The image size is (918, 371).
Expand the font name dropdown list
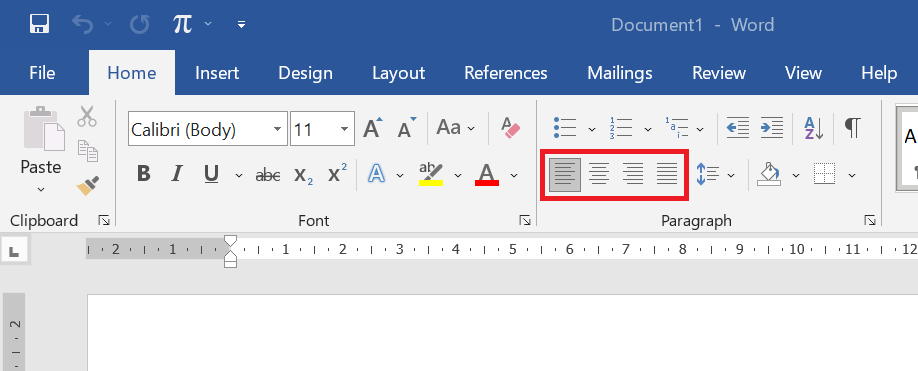[x=278, y=129]
